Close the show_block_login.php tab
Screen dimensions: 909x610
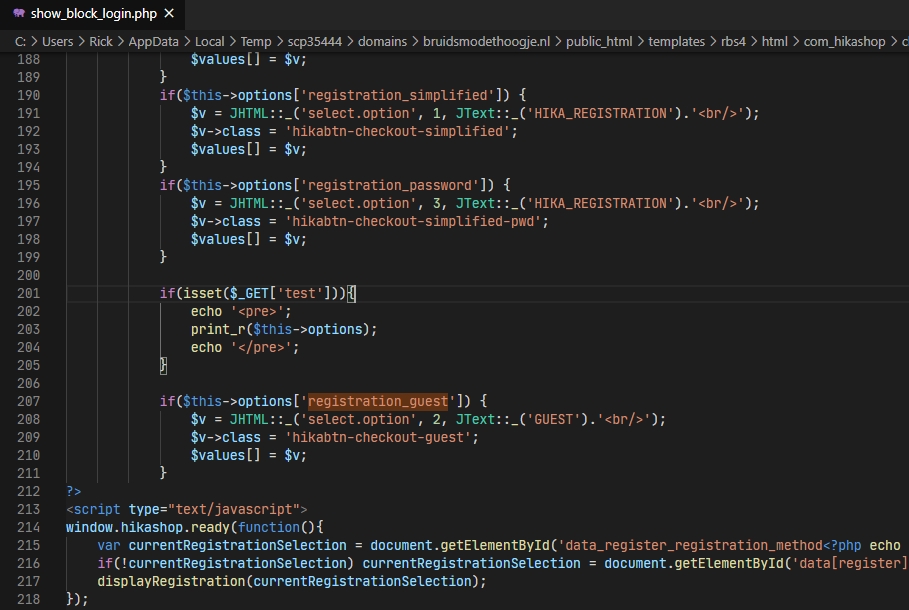click(169, 13)
